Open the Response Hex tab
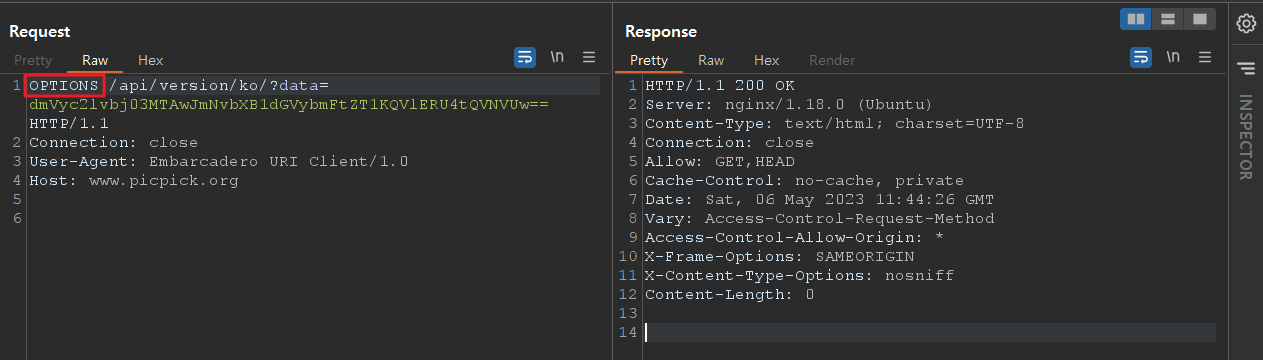Screen dimensions: 1263x360 (x=766, y=60)
